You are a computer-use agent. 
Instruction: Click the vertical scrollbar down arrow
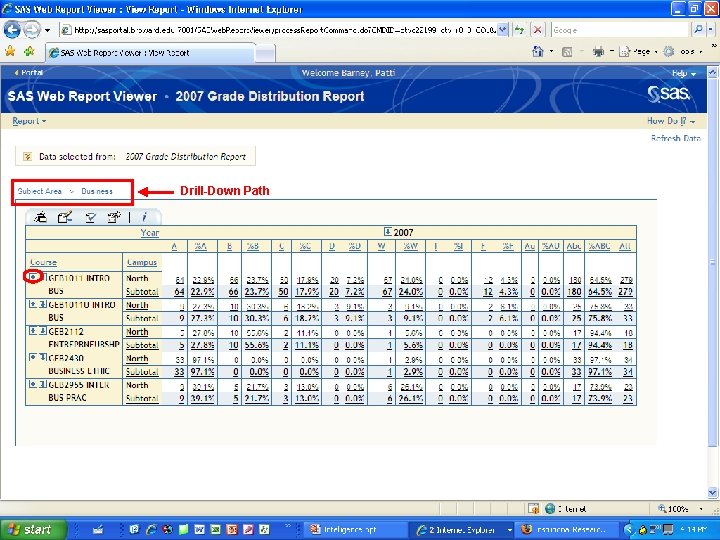(x=712, y=493)
